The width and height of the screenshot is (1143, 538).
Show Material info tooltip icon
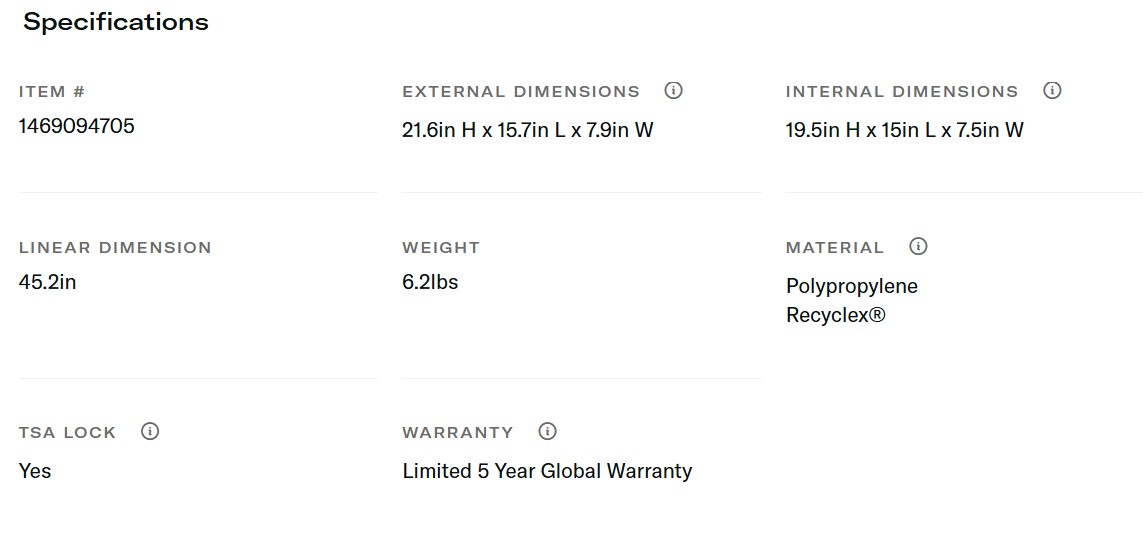point(918,246)
